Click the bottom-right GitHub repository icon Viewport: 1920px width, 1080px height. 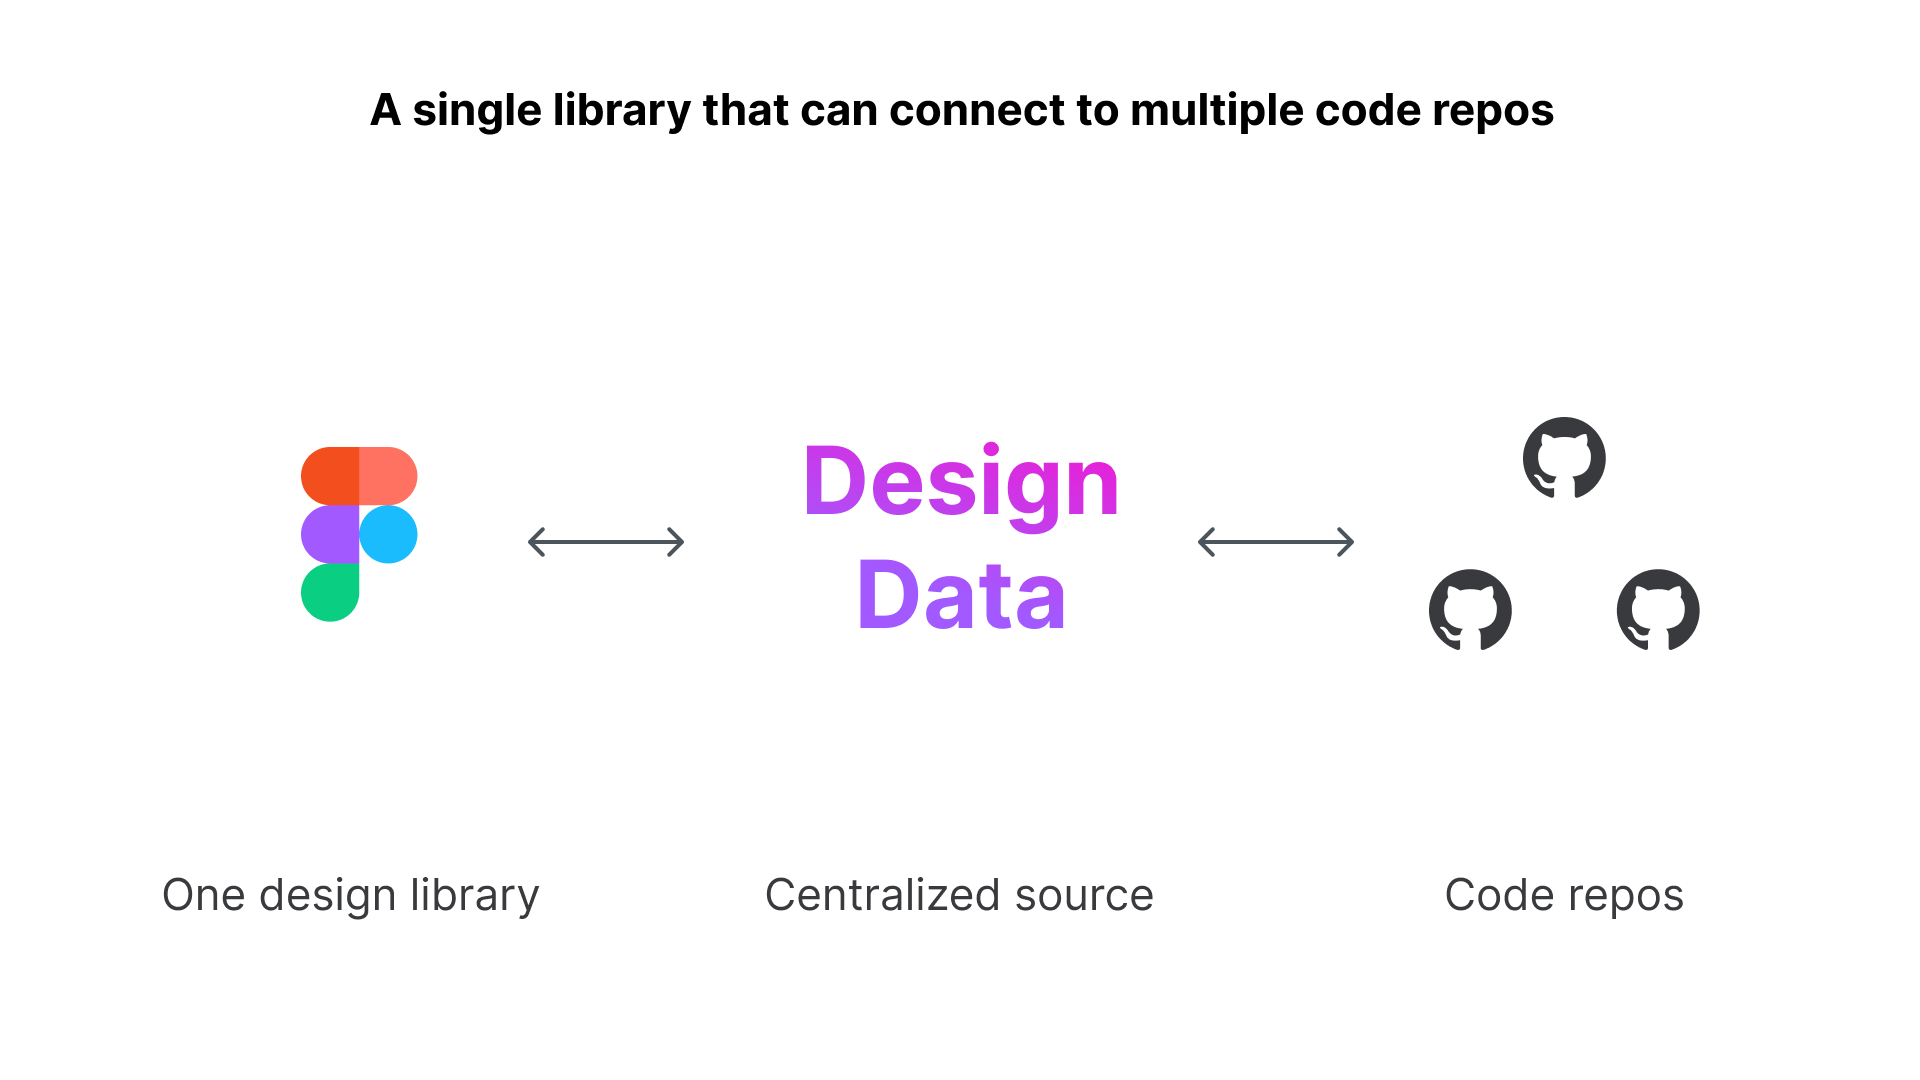(x=1659, y=608)
